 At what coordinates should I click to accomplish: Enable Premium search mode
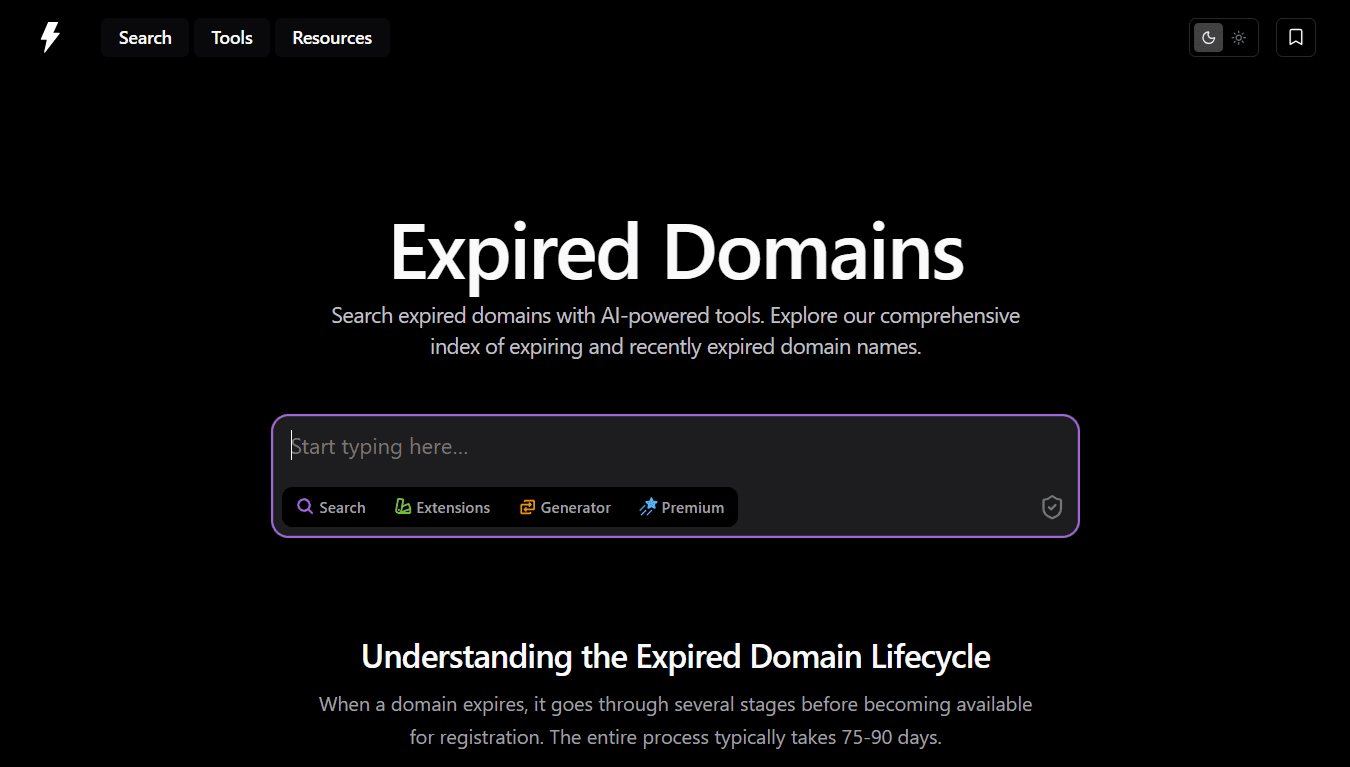pos(682,507)
